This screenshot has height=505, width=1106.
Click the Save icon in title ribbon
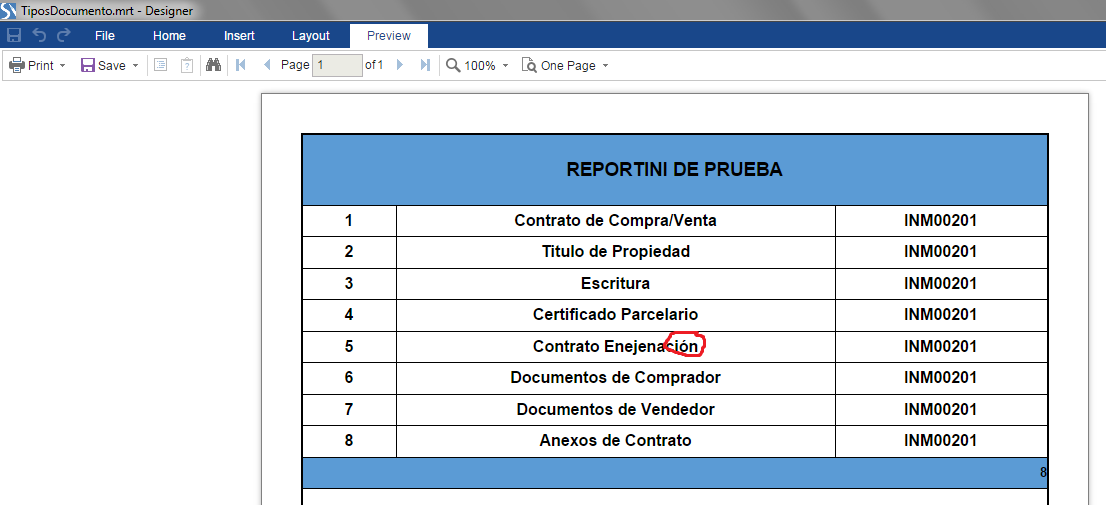(x=13, y=35)
